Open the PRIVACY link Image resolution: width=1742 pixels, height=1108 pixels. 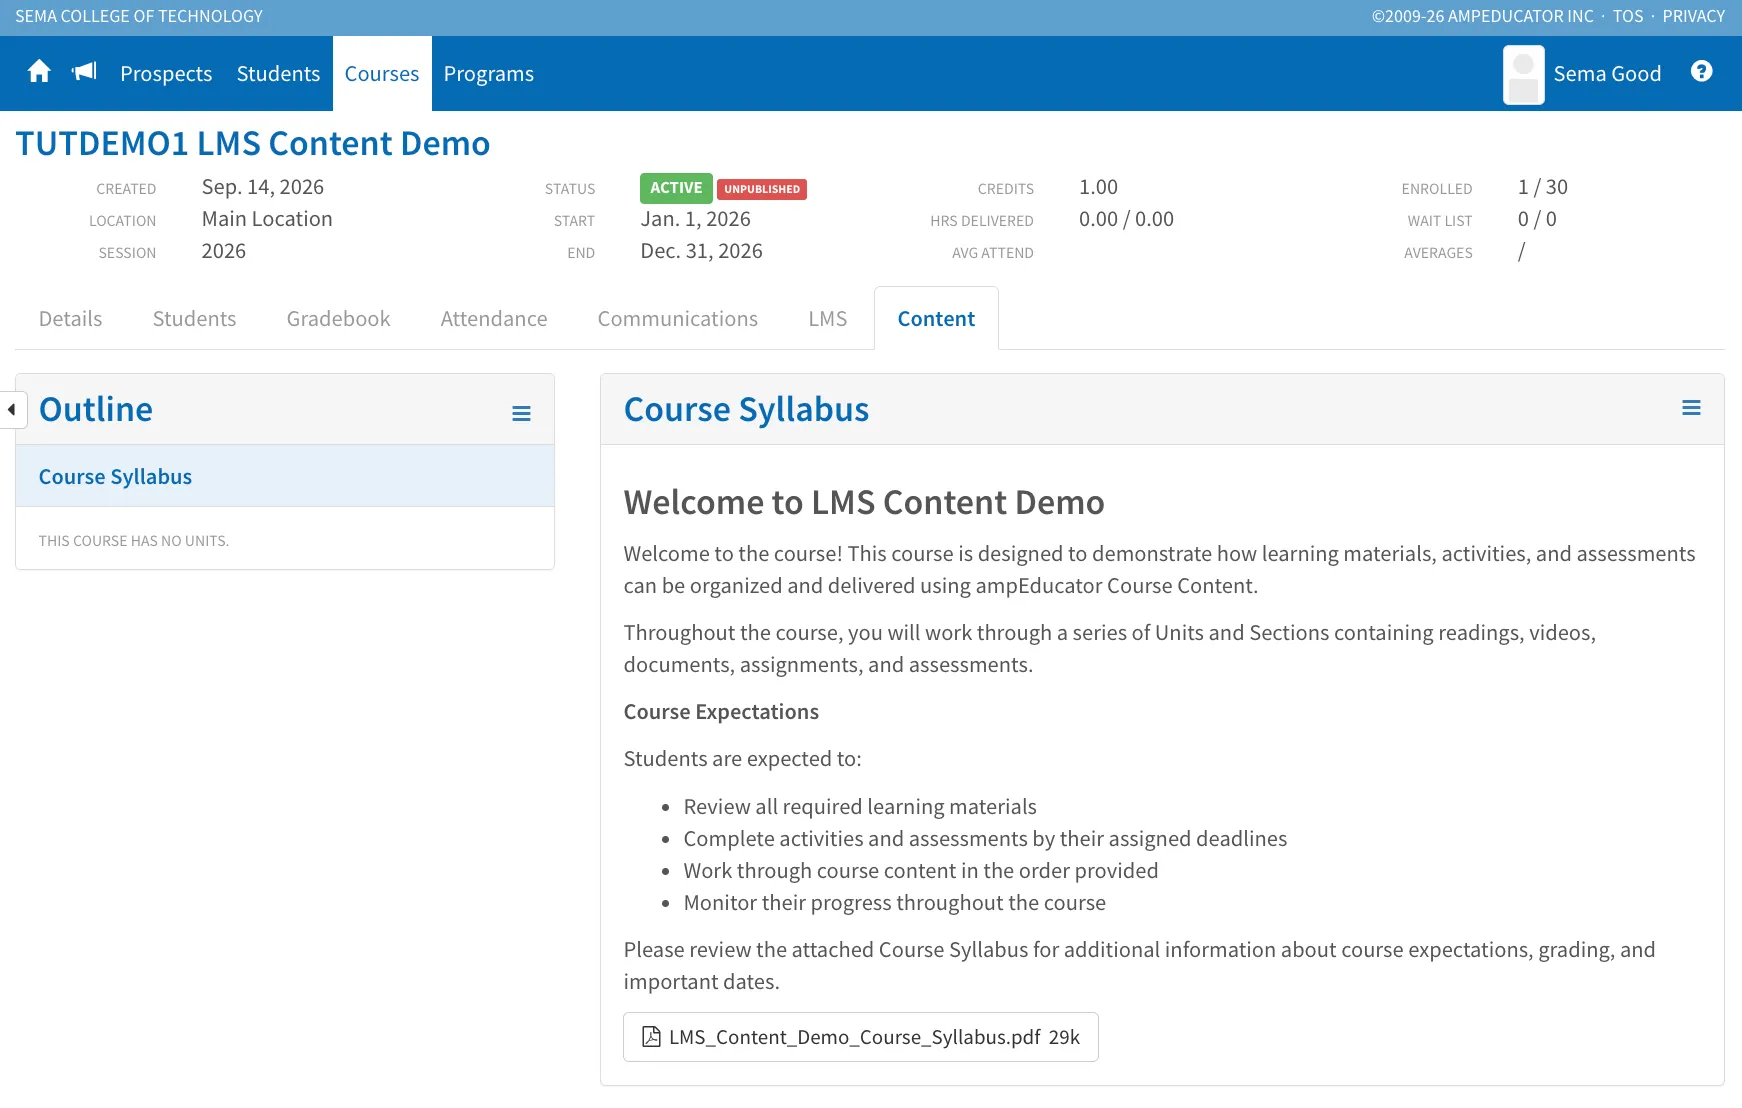tap(1693, 16)
